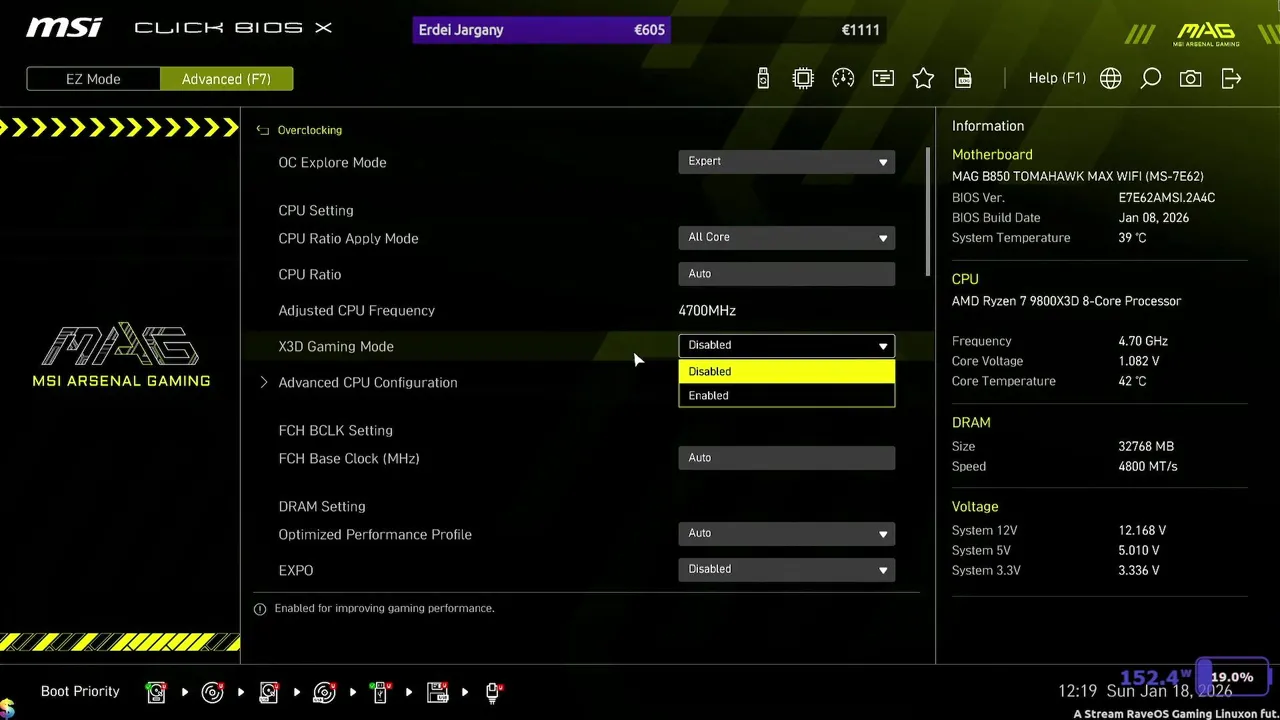Screen dimensions: 1280x720
Task: Click the Motherboard heading in Information panel
Action: tap(992, 154)
